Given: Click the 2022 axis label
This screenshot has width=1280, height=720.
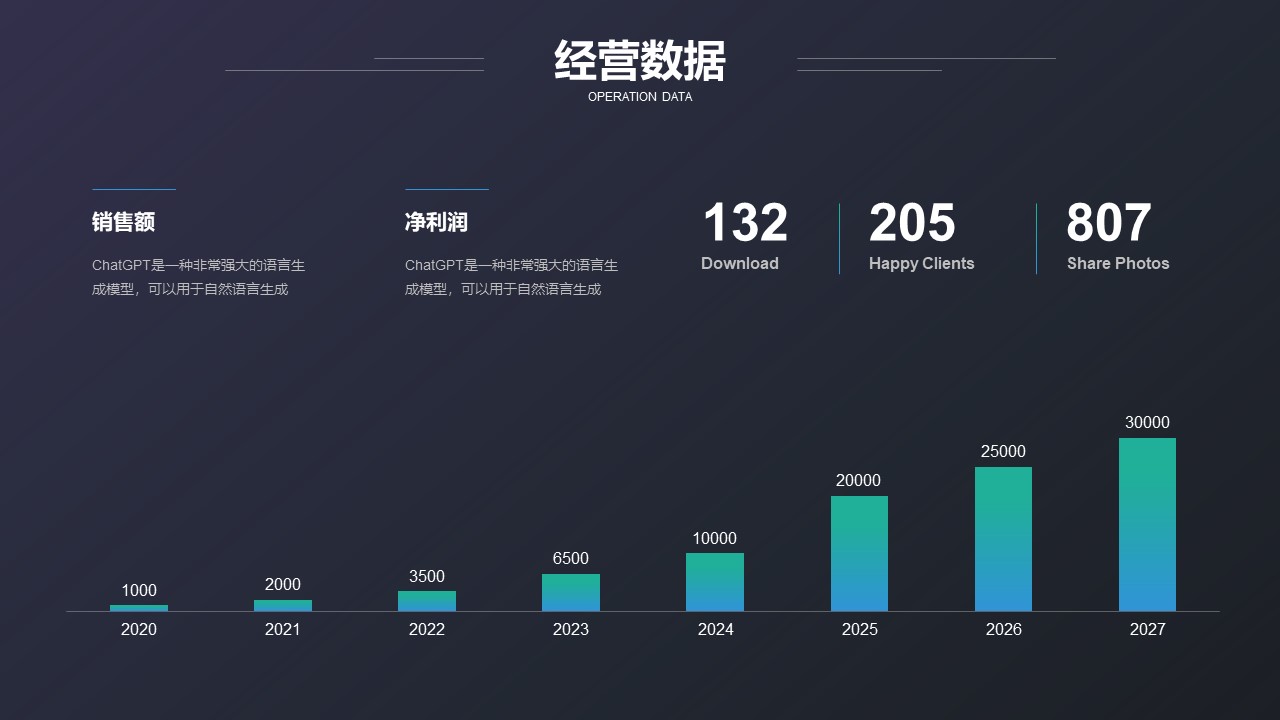Looking at the screenshot, I should [x=427, y=629].
